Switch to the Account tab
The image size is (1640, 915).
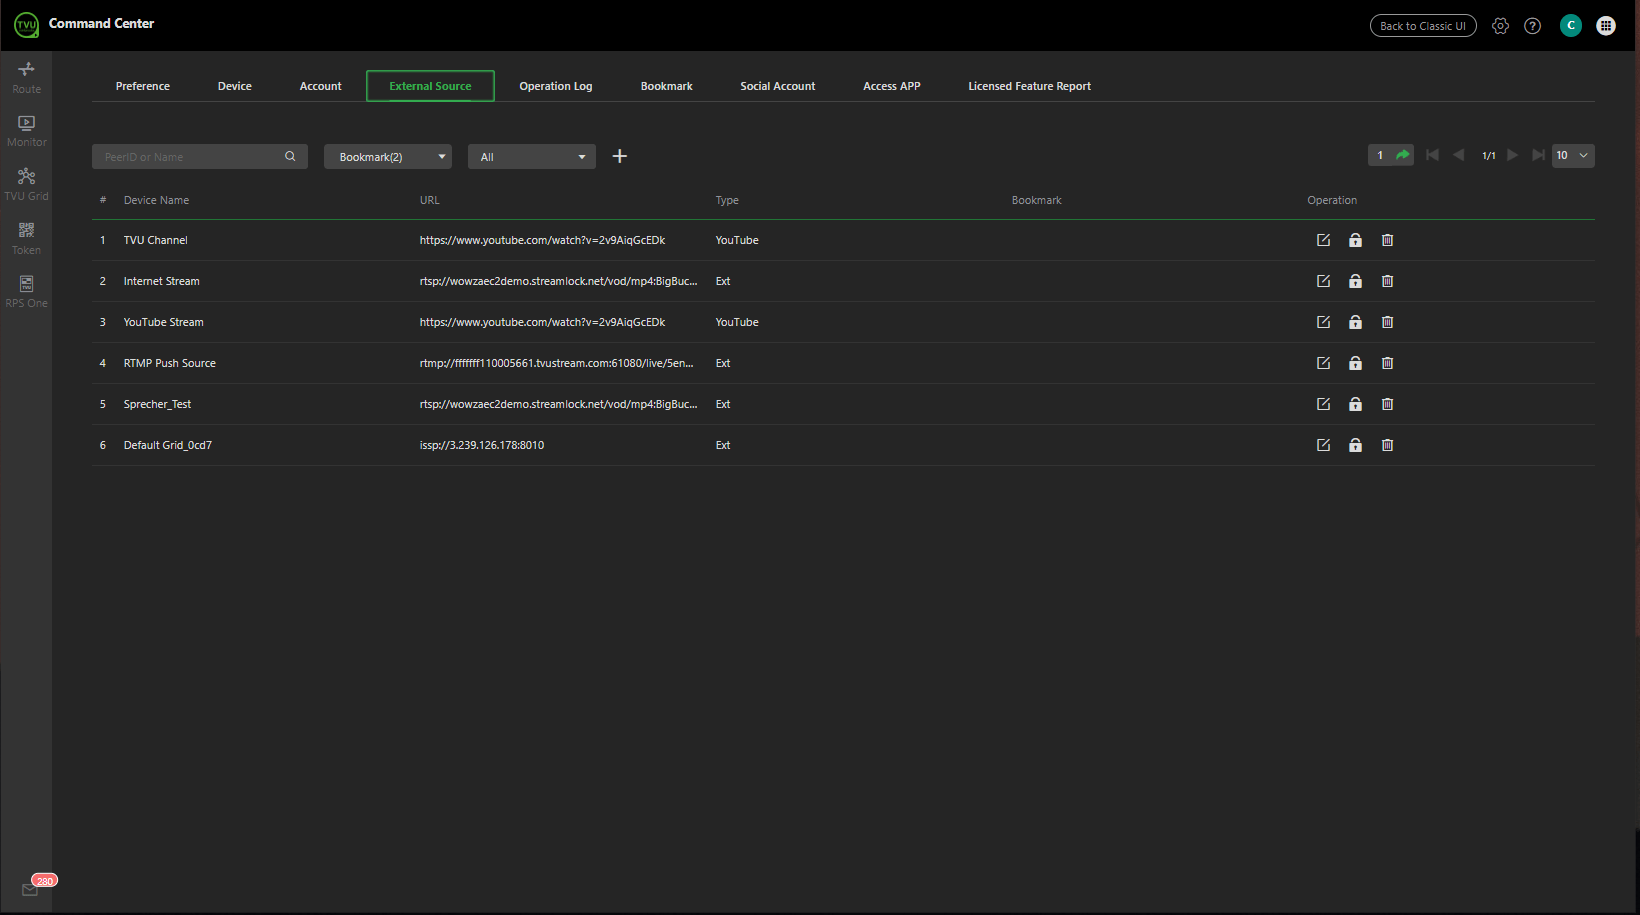321,86
